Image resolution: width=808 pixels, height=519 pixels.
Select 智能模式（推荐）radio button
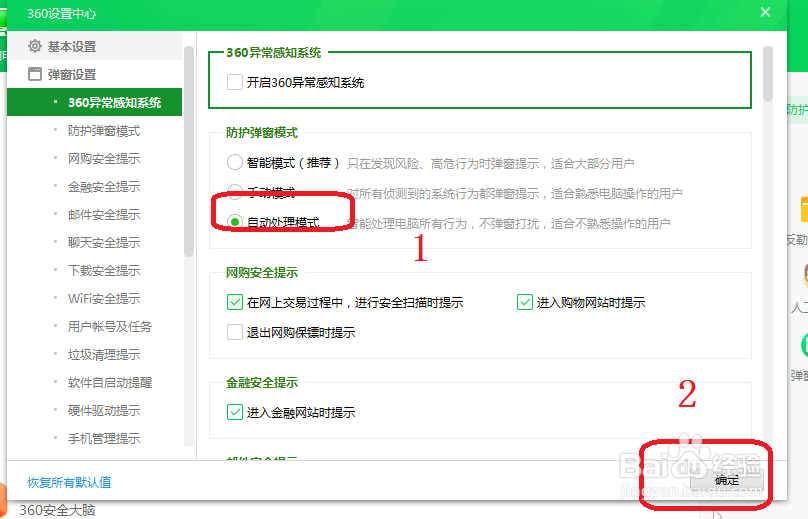(x=234, y=162)
